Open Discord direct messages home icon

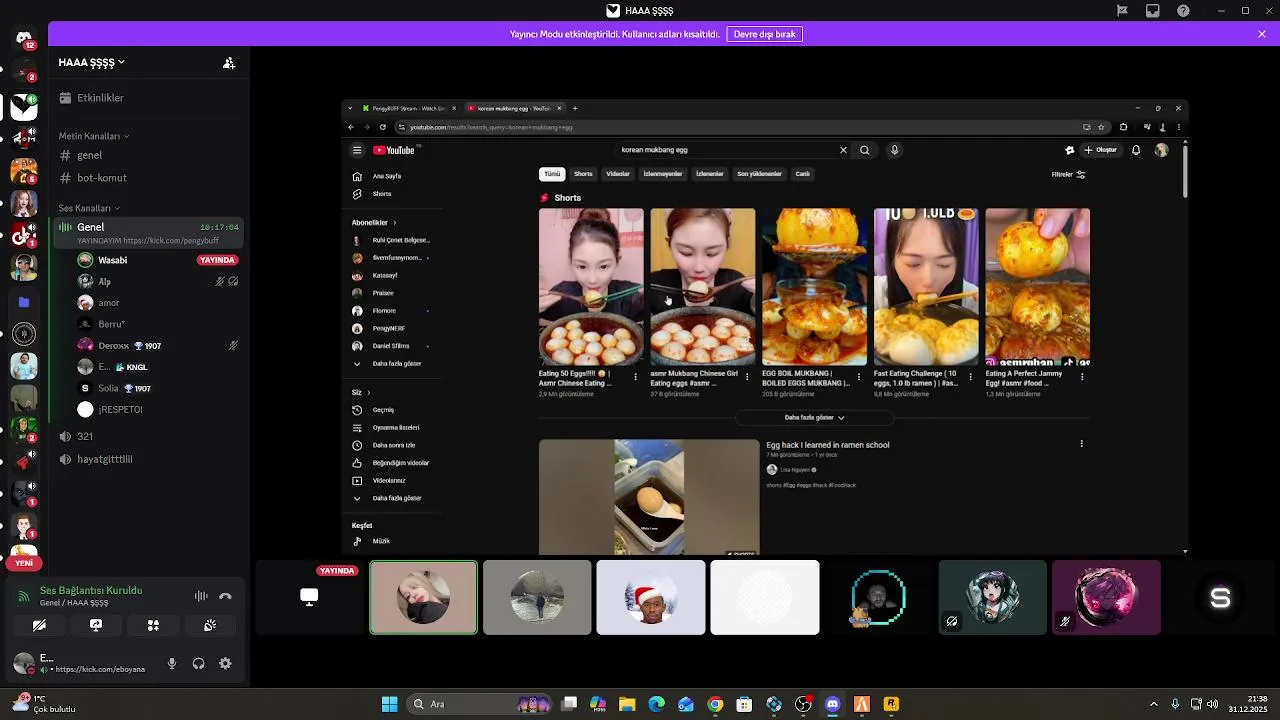pyautogui.click(x=24, y=38)
